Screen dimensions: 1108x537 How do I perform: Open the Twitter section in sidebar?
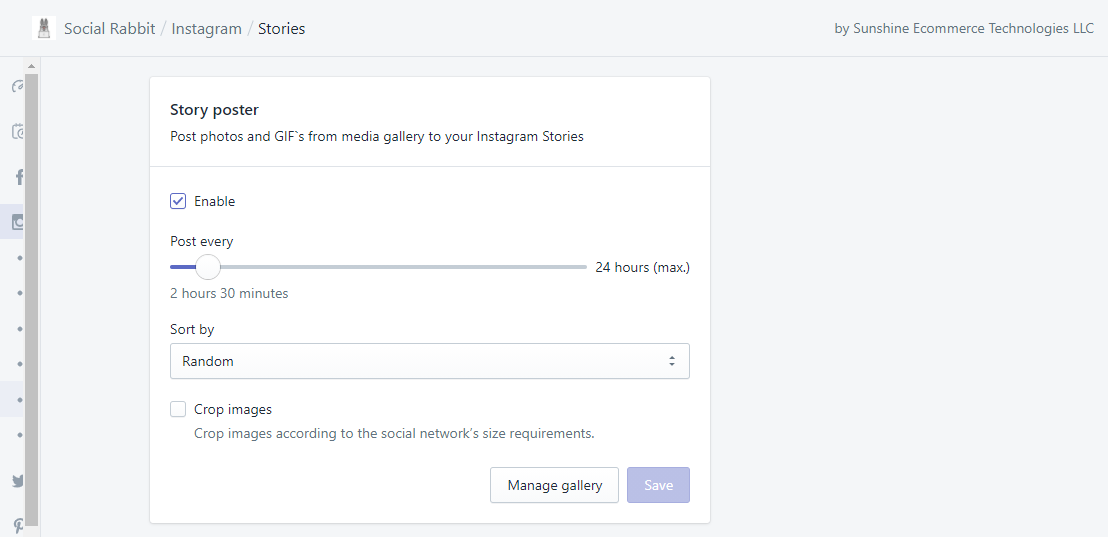pyautogui.click(x=18, y=481)
